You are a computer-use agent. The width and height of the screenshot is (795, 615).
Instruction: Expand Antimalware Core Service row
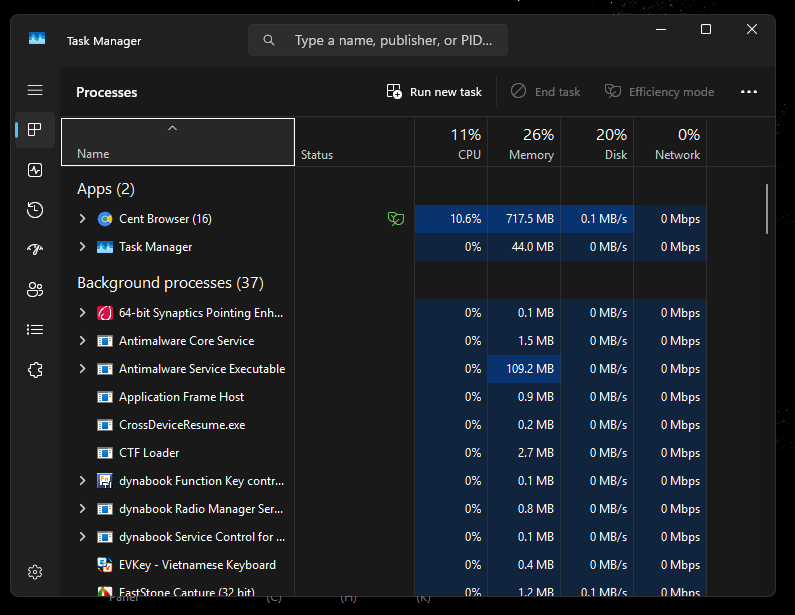coord(82,341)
